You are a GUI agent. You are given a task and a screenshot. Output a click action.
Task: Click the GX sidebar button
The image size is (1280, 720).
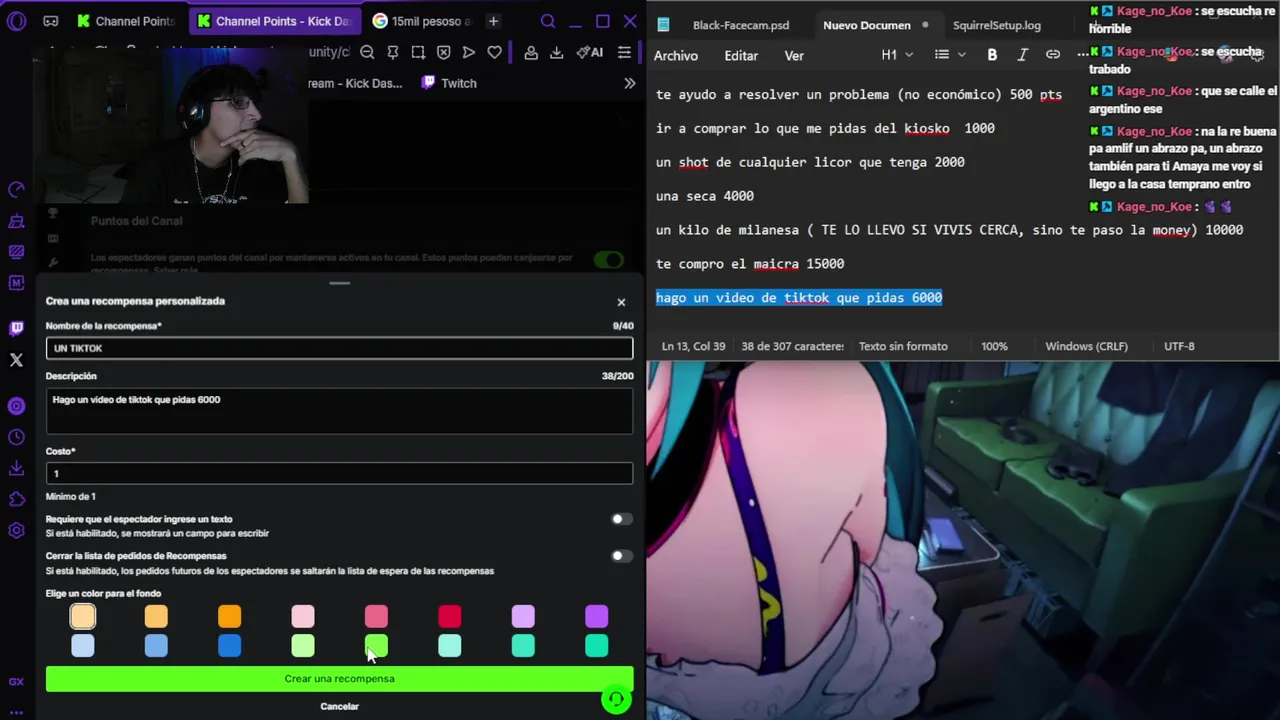point(16,682)
